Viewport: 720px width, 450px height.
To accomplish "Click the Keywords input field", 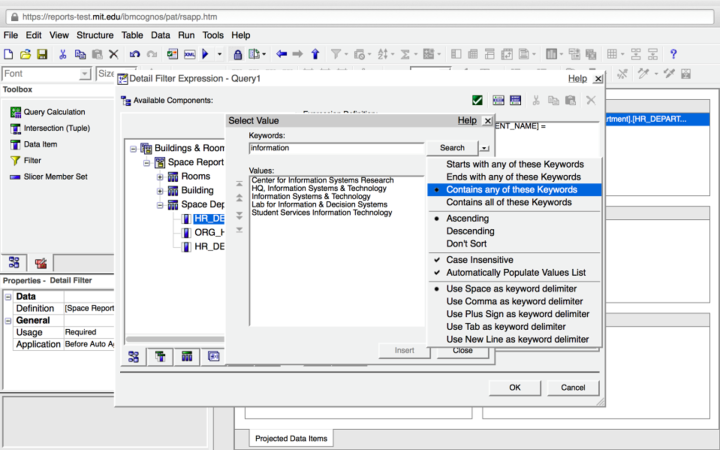I will (x=335, y=148).
